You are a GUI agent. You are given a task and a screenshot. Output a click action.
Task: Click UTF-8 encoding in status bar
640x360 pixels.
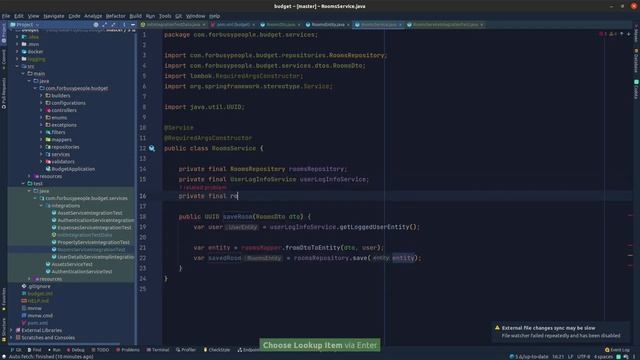[583, 357]
